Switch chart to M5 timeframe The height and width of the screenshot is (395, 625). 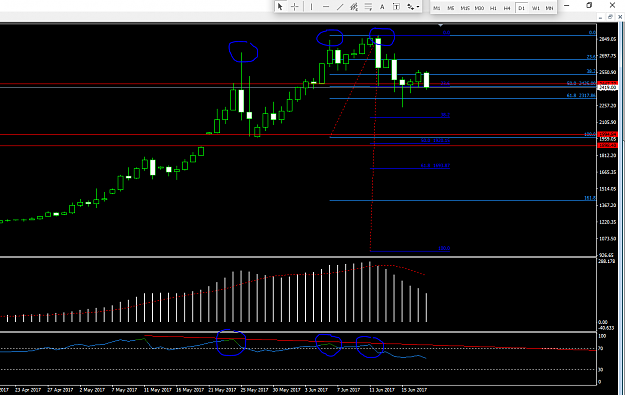pos(451,8)
